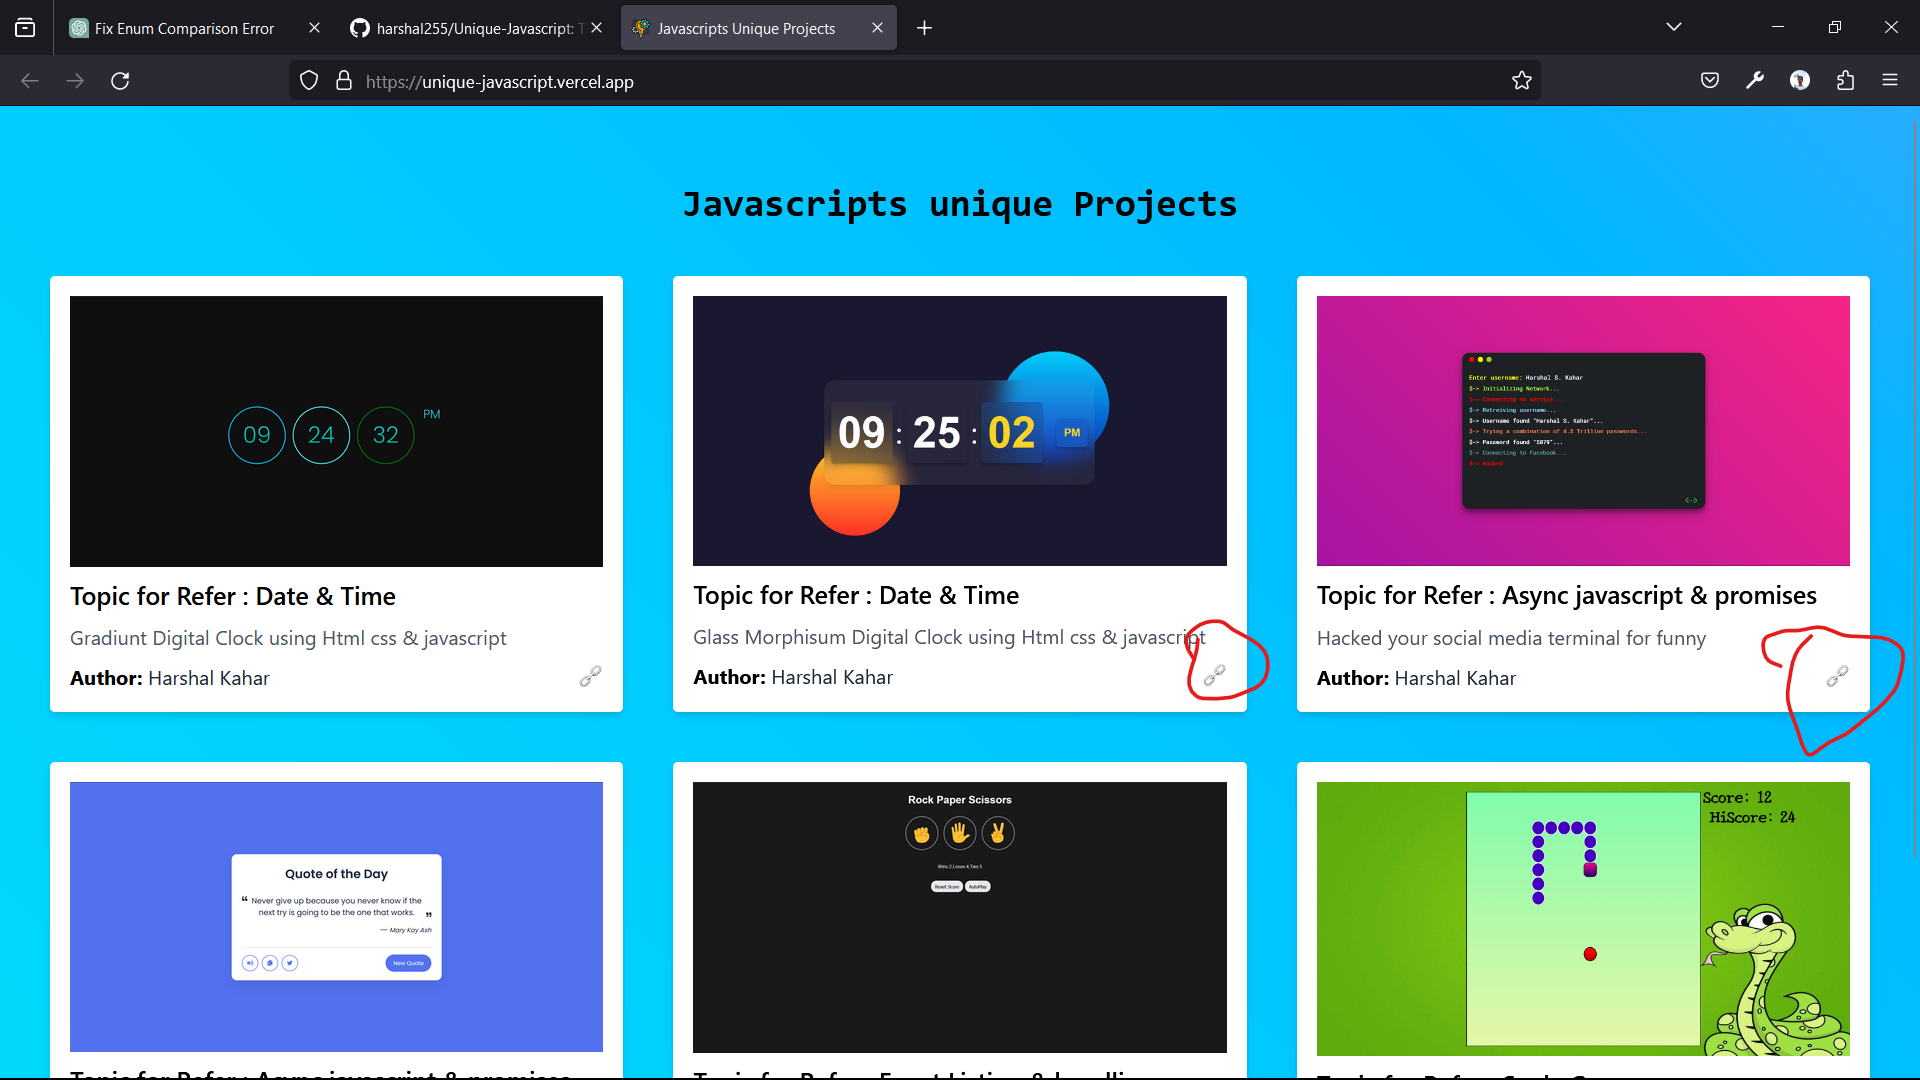
Task: Click the tracking protection shield icon
Action: pos(308,80)
